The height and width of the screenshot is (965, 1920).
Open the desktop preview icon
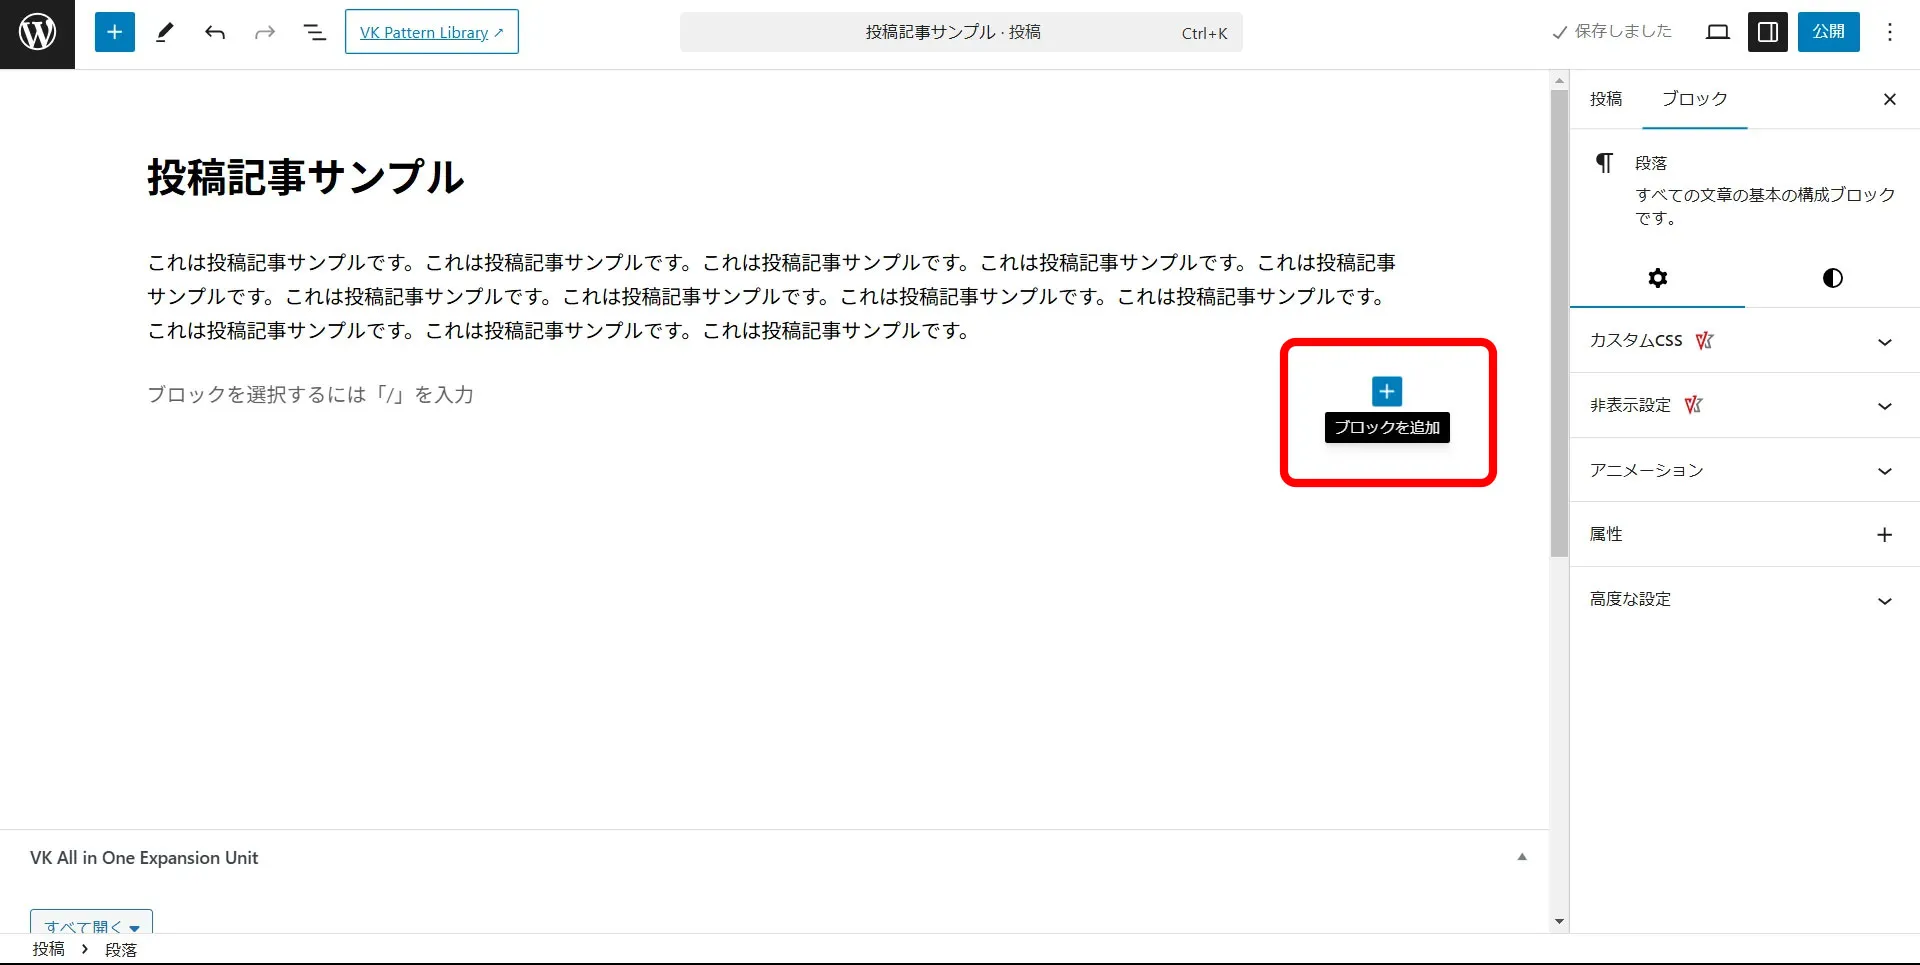pyautogui.click(x=1718, y=32)
